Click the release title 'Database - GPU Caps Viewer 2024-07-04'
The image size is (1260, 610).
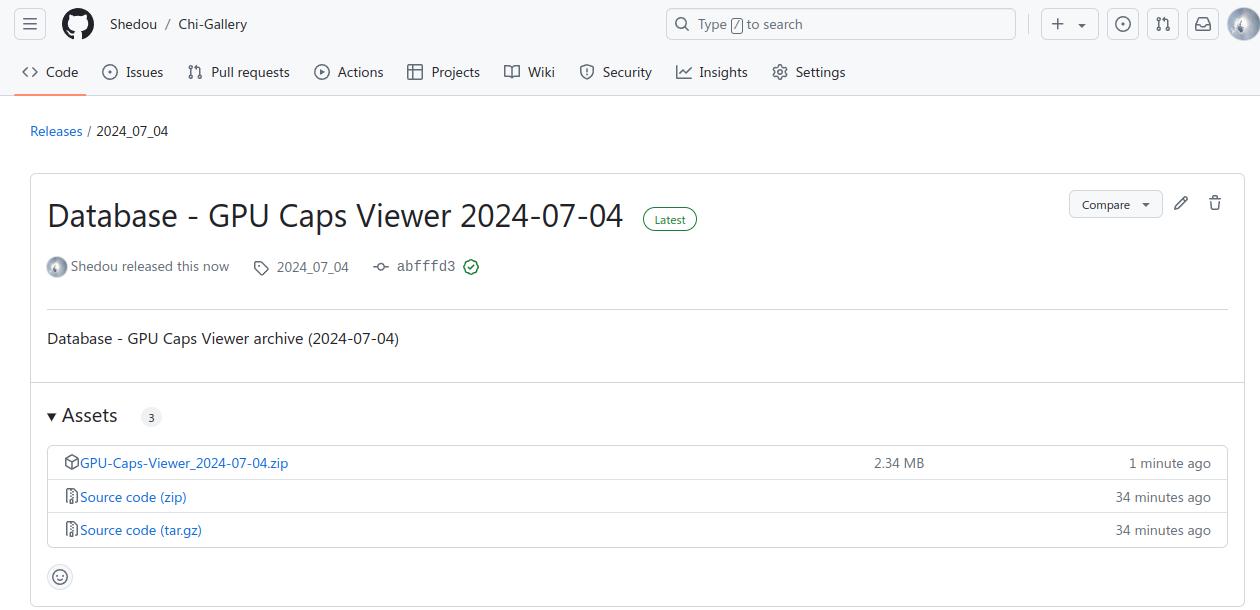pyautogui.click(x=335, y=215)
